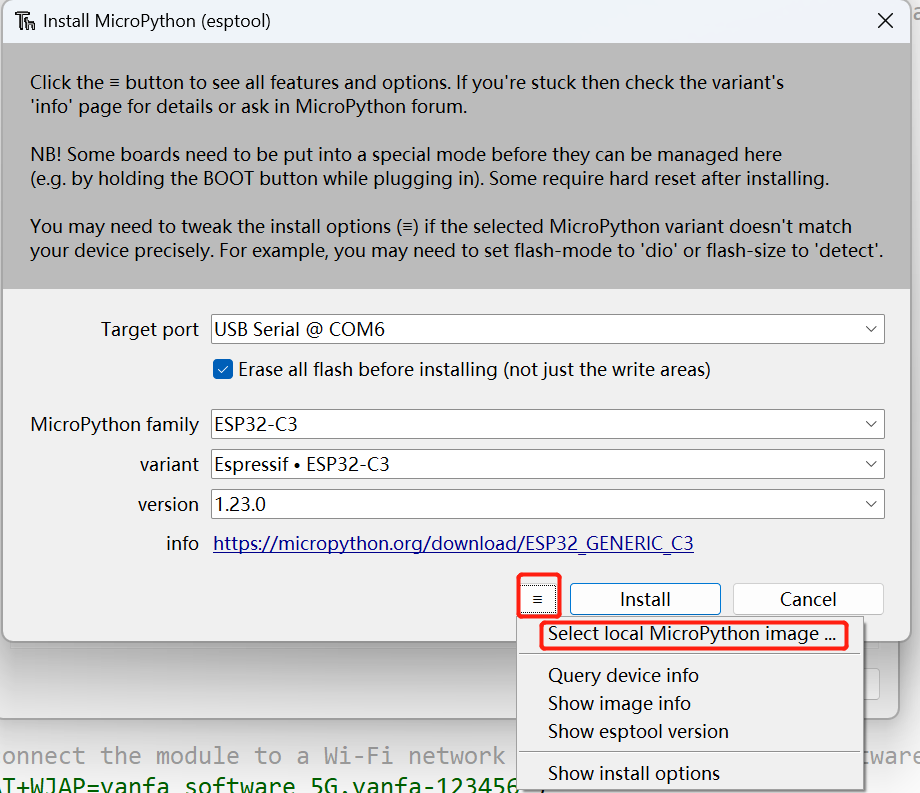The width and height of the screenshot is (920, 793).
Task: Open the micropython.org ESP32_GENERIC_C3 info link
Action: (x=453, y=544)
